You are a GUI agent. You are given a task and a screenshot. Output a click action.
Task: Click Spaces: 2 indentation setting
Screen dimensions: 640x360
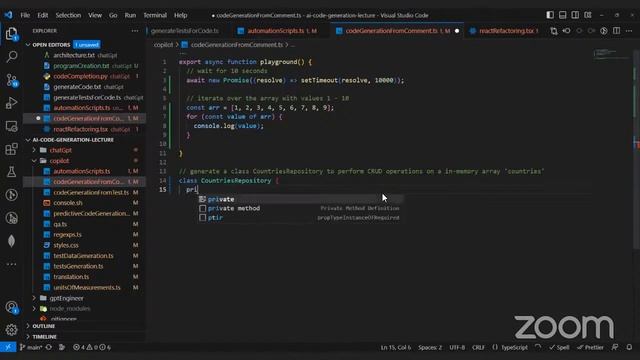(x=430, y=347)
